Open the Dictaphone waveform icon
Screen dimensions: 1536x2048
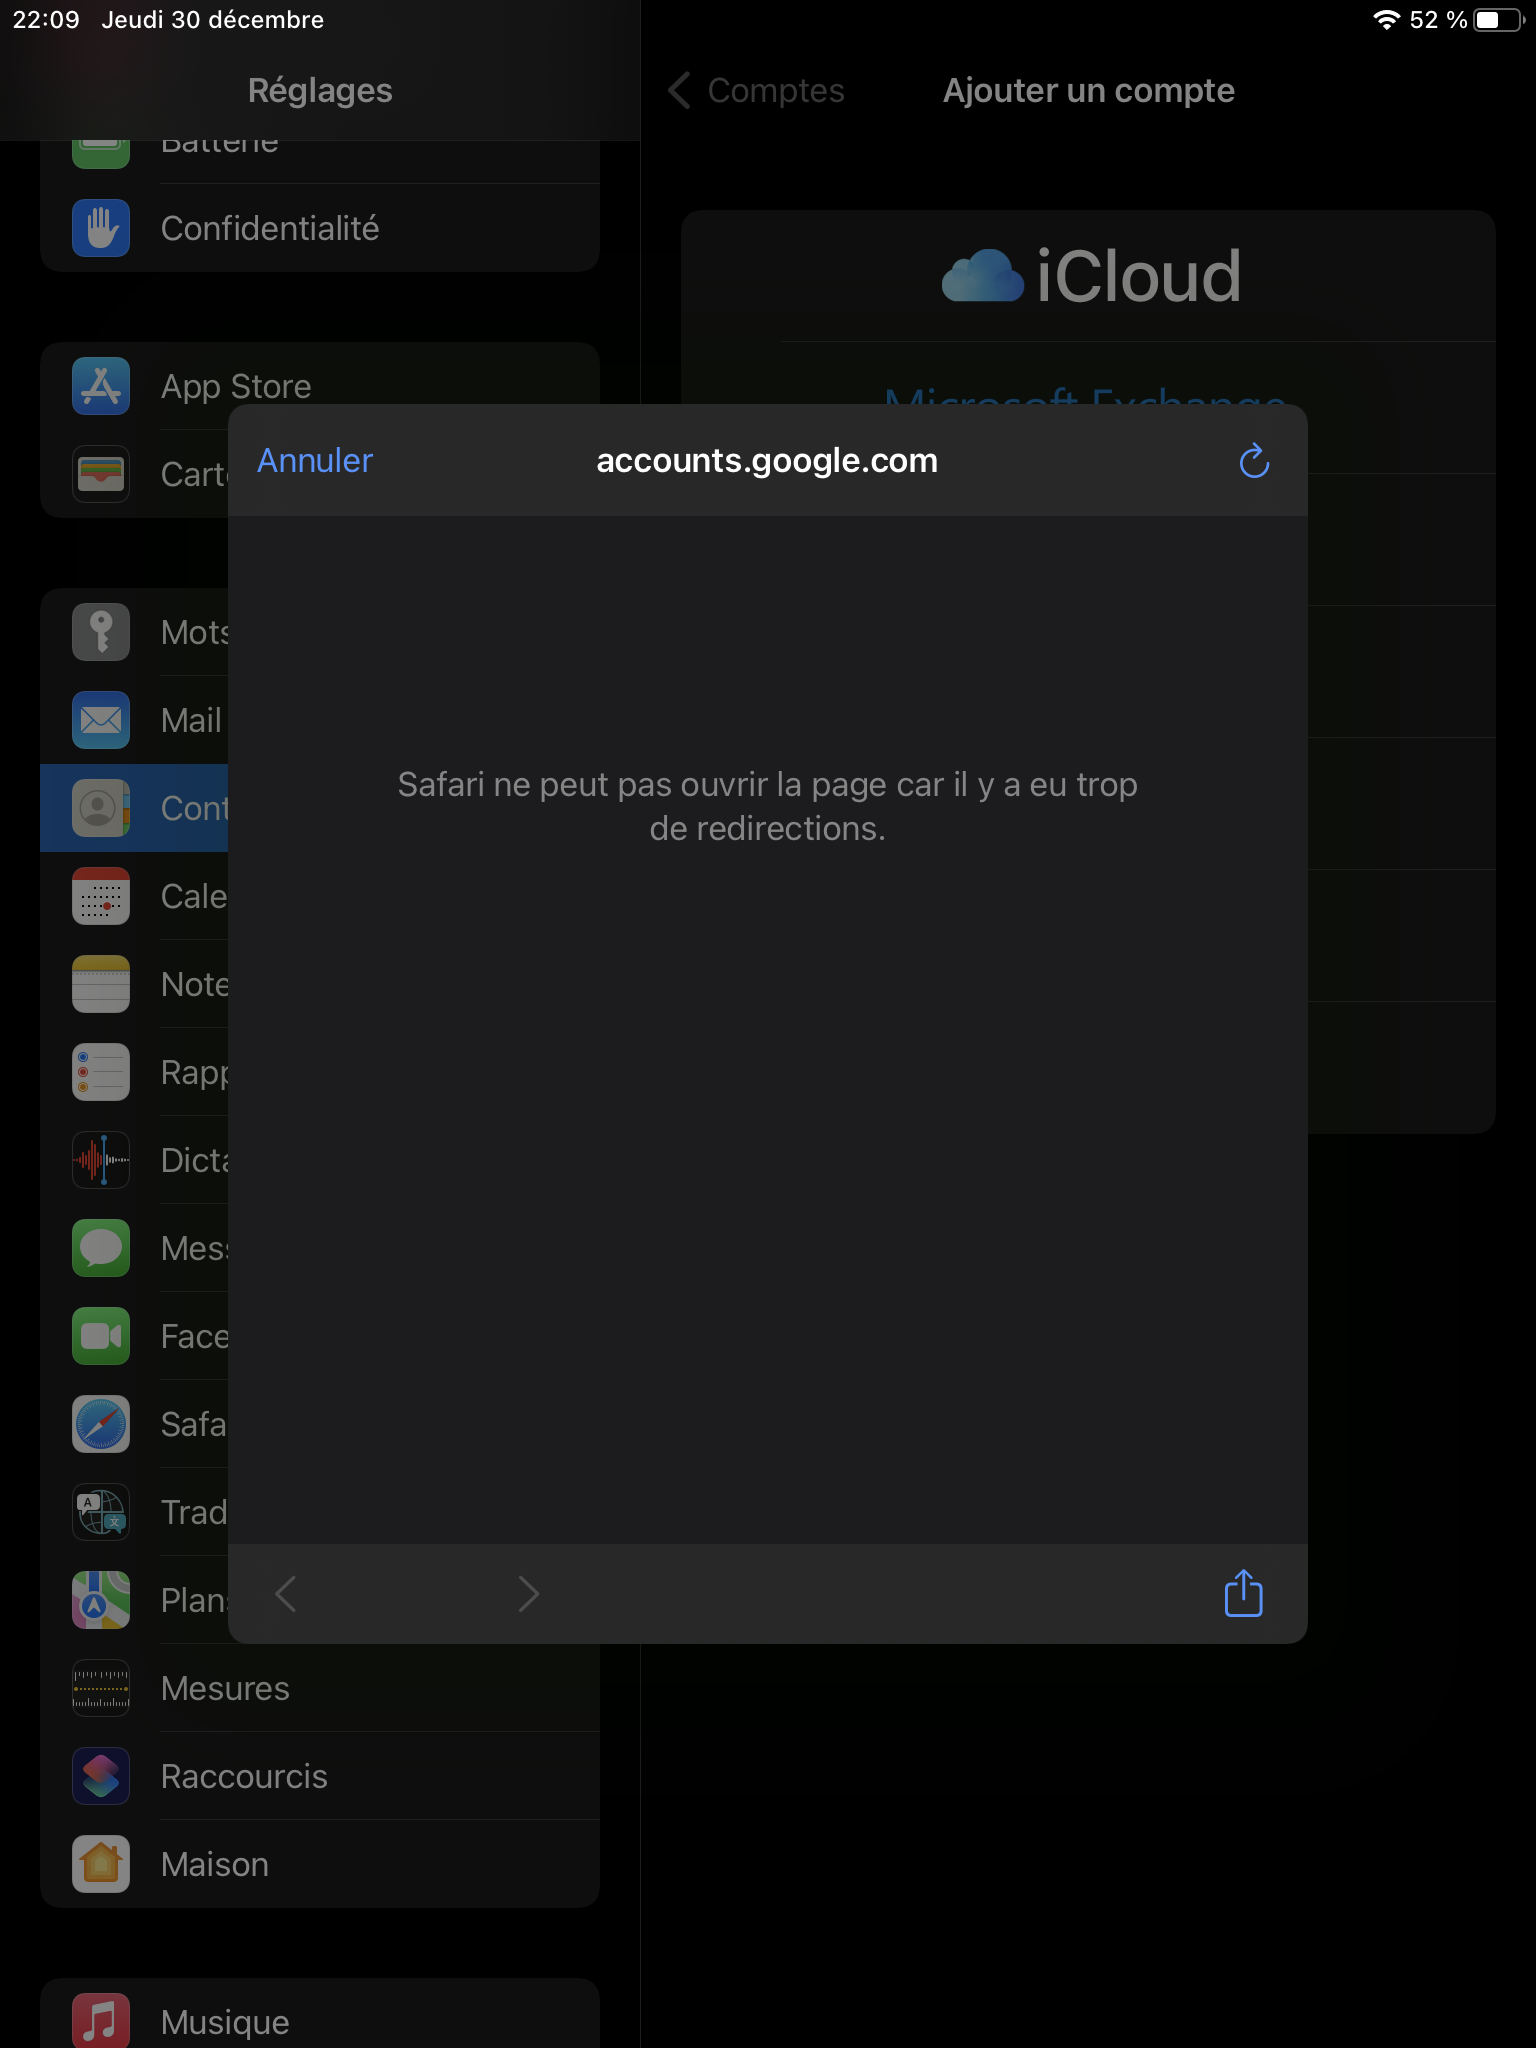[101, 1160]
